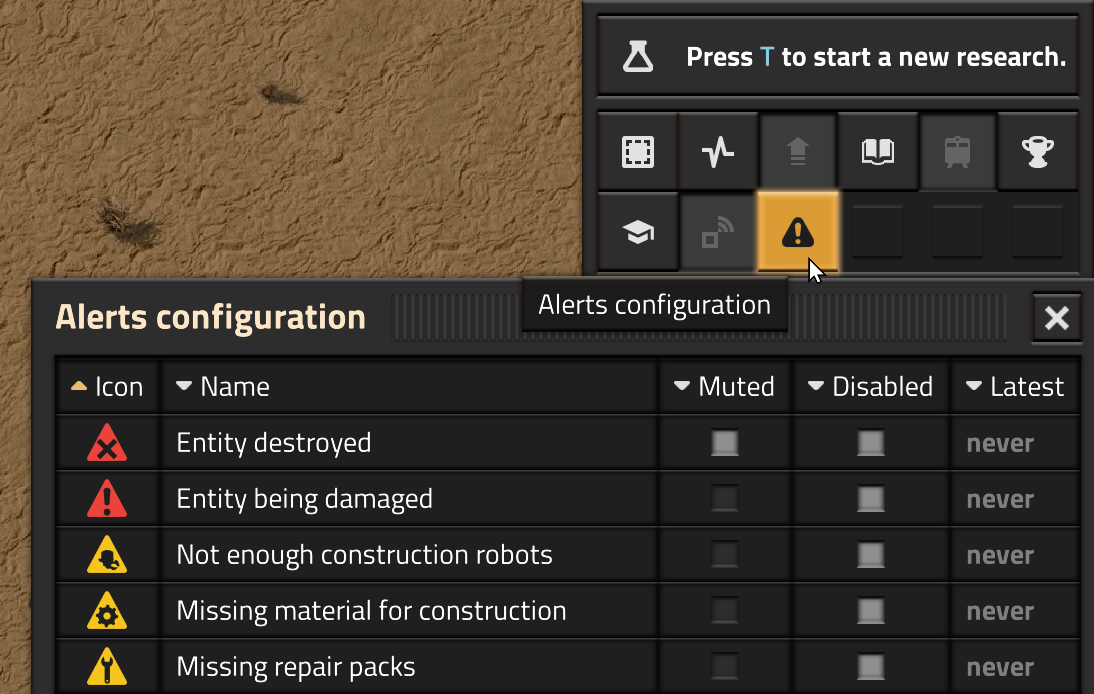Disable Missing repair packs alert
1094x694 pixels.
point(871,667)
